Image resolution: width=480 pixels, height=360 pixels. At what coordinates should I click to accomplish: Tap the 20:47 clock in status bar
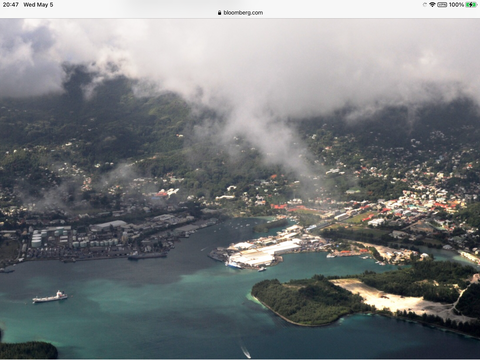pos(11,5)
